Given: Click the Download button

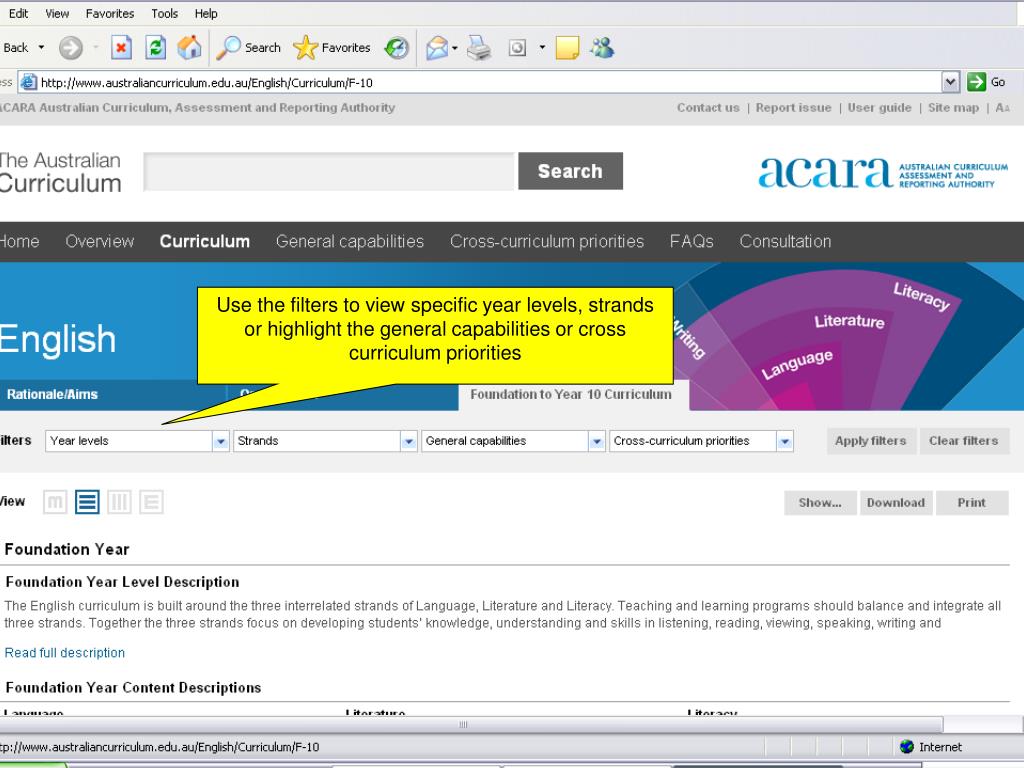Looking at the screenshot, I should click(x=896, y=503).
